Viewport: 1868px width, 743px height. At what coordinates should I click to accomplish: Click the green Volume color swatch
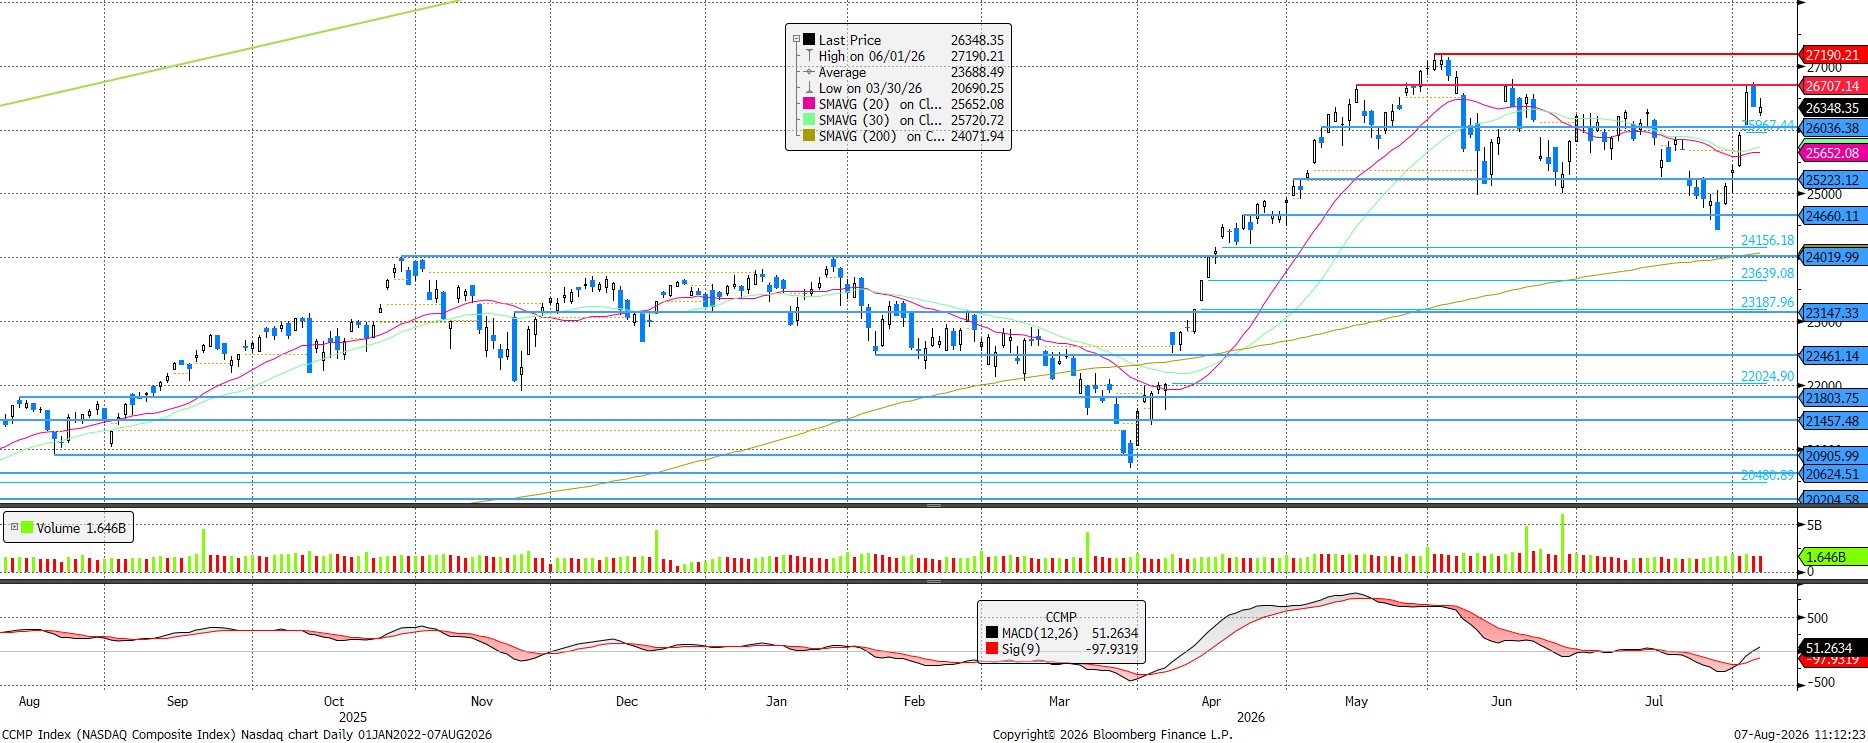pyautogui.click(x=27, y=528)
